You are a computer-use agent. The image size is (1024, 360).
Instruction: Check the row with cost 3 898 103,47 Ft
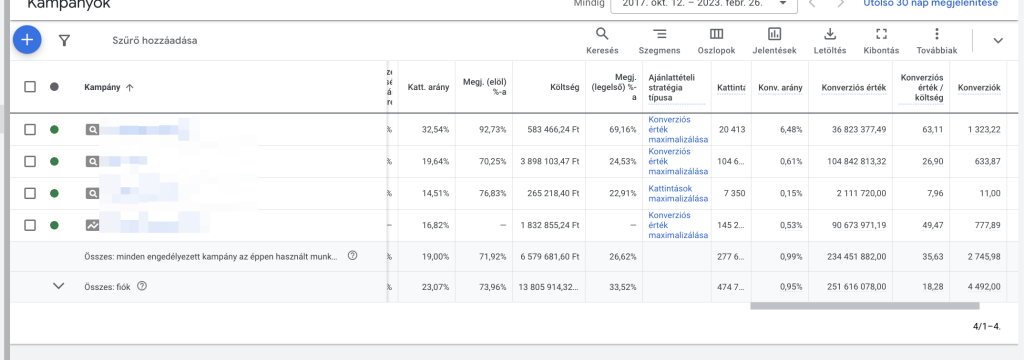30,161
